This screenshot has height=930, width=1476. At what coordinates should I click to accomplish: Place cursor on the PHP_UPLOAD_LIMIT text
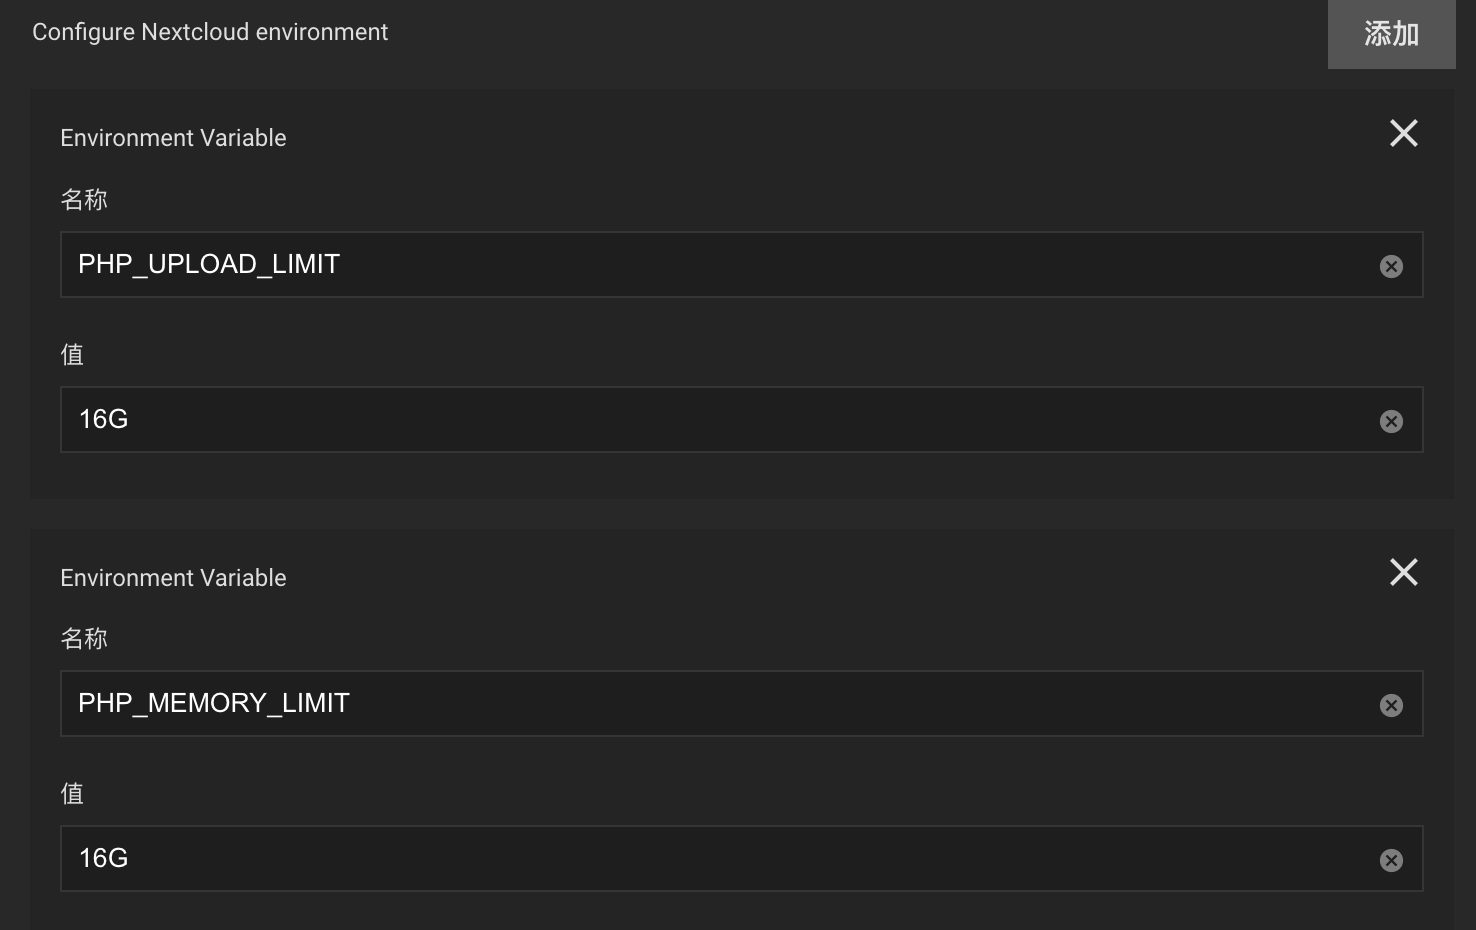point(209,264)
